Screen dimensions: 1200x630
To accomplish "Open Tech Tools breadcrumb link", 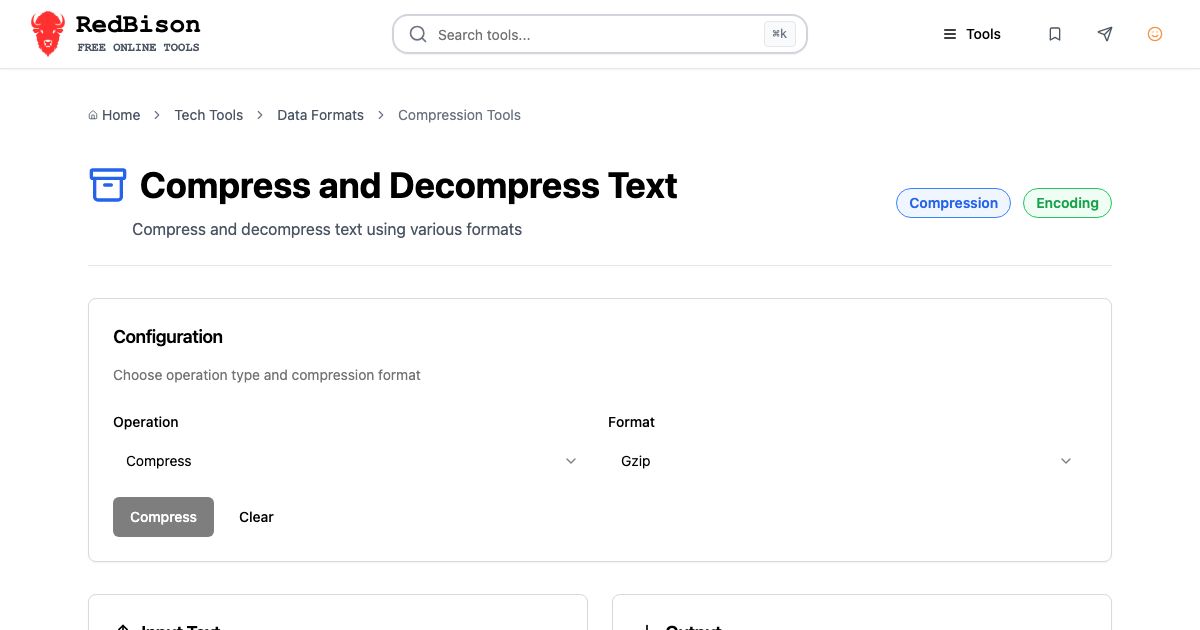I will click(209, 115).
